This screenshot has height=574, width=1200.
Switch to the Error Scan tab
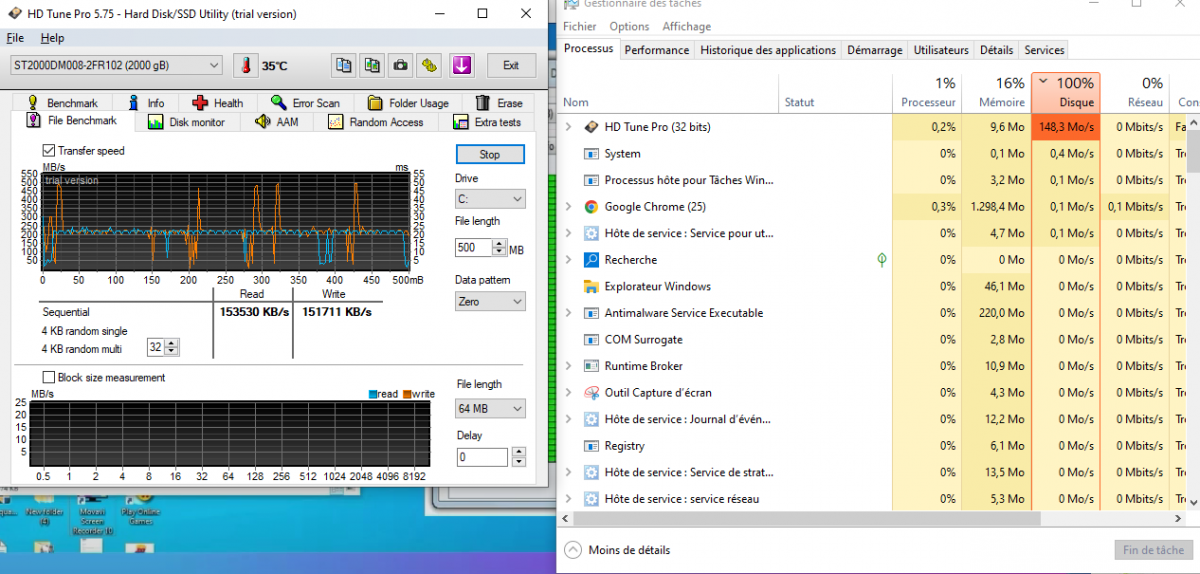tap(304, 103)
